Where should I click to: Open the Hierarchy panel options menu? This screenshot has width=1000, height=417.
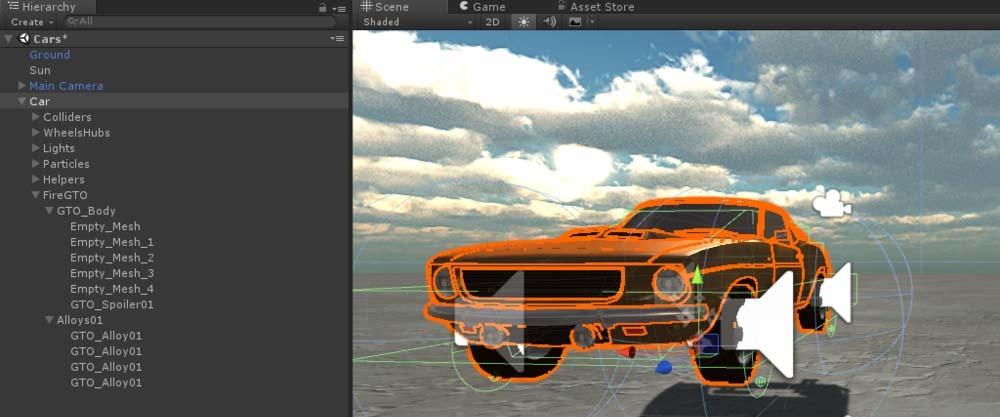339,7
